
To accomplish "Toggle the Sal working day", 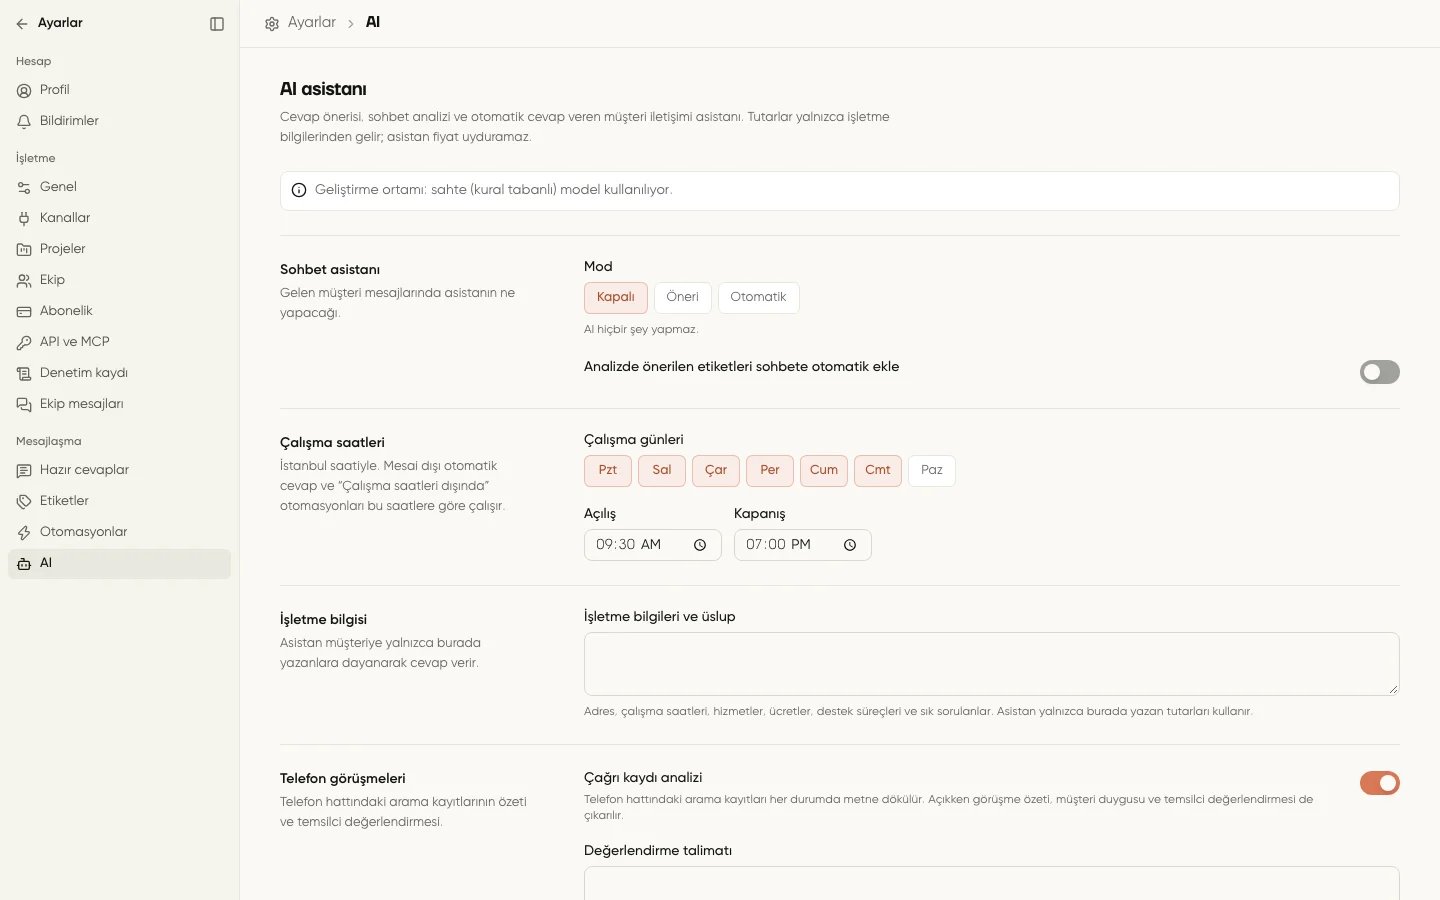I will (662, 470).
